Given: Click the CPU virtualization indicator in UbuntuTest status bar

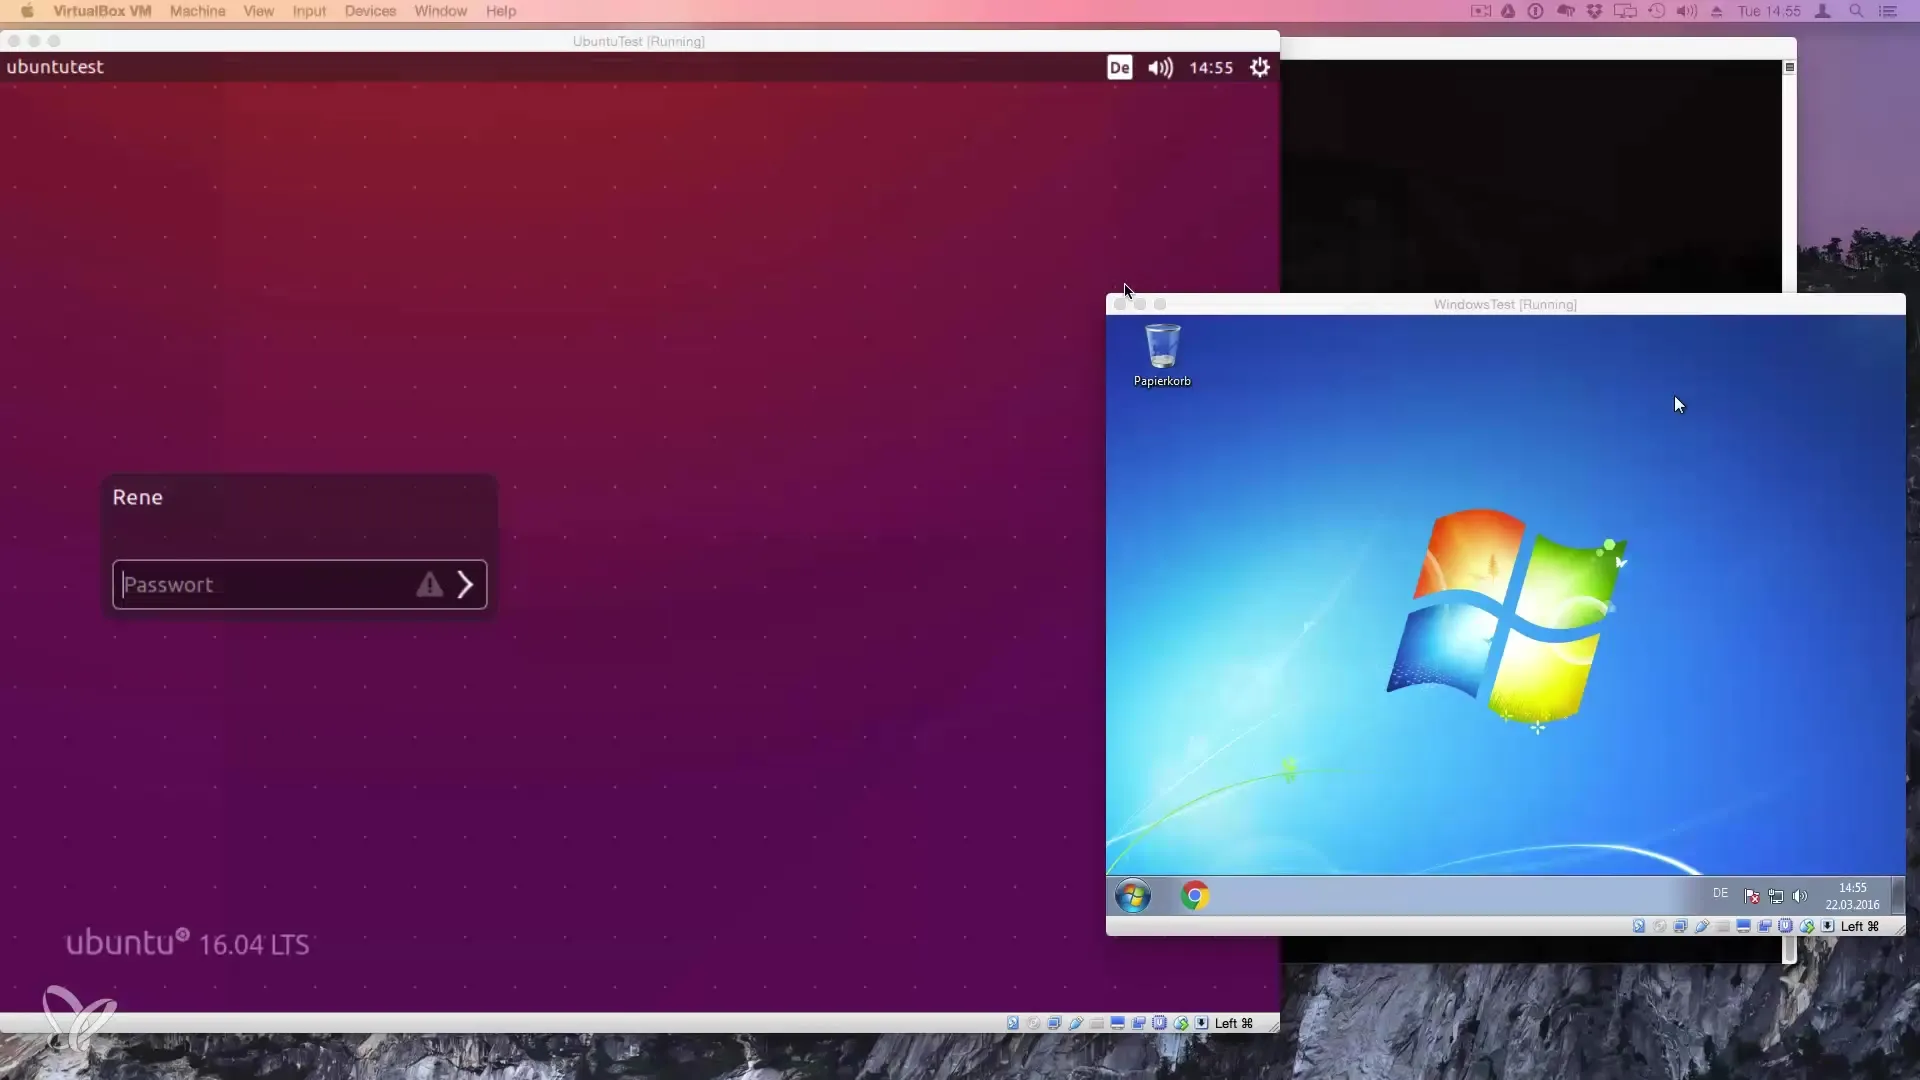Looking at the screenshot, I should click(x=1159, y=1023).
